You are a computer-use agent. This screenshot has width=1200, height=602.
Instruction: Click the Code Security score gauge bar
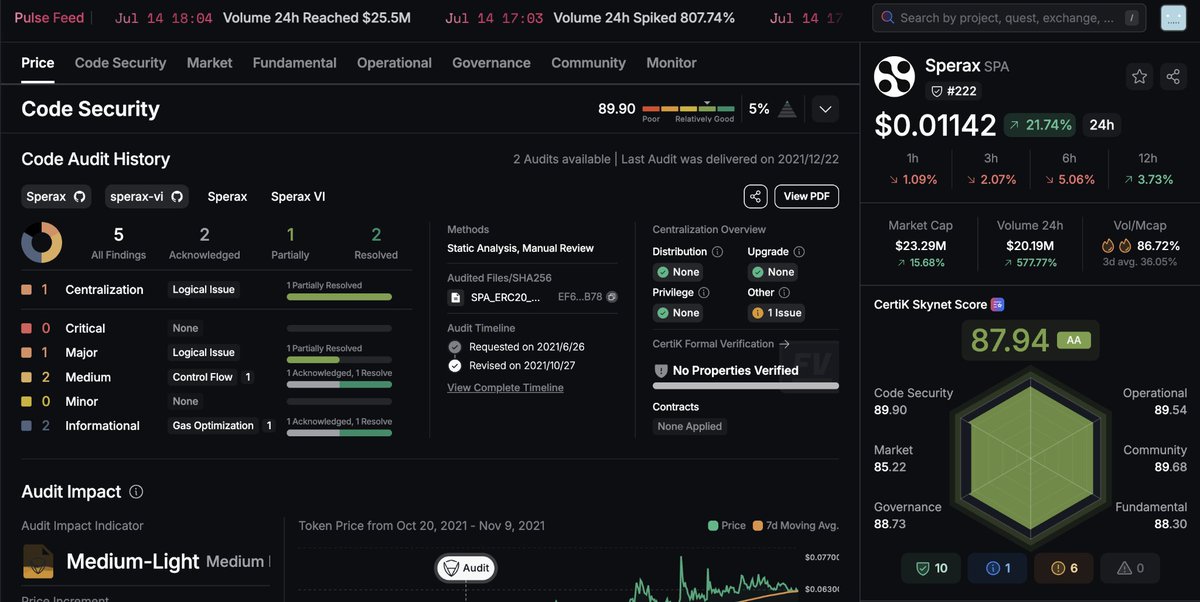[x=688, y=108]
